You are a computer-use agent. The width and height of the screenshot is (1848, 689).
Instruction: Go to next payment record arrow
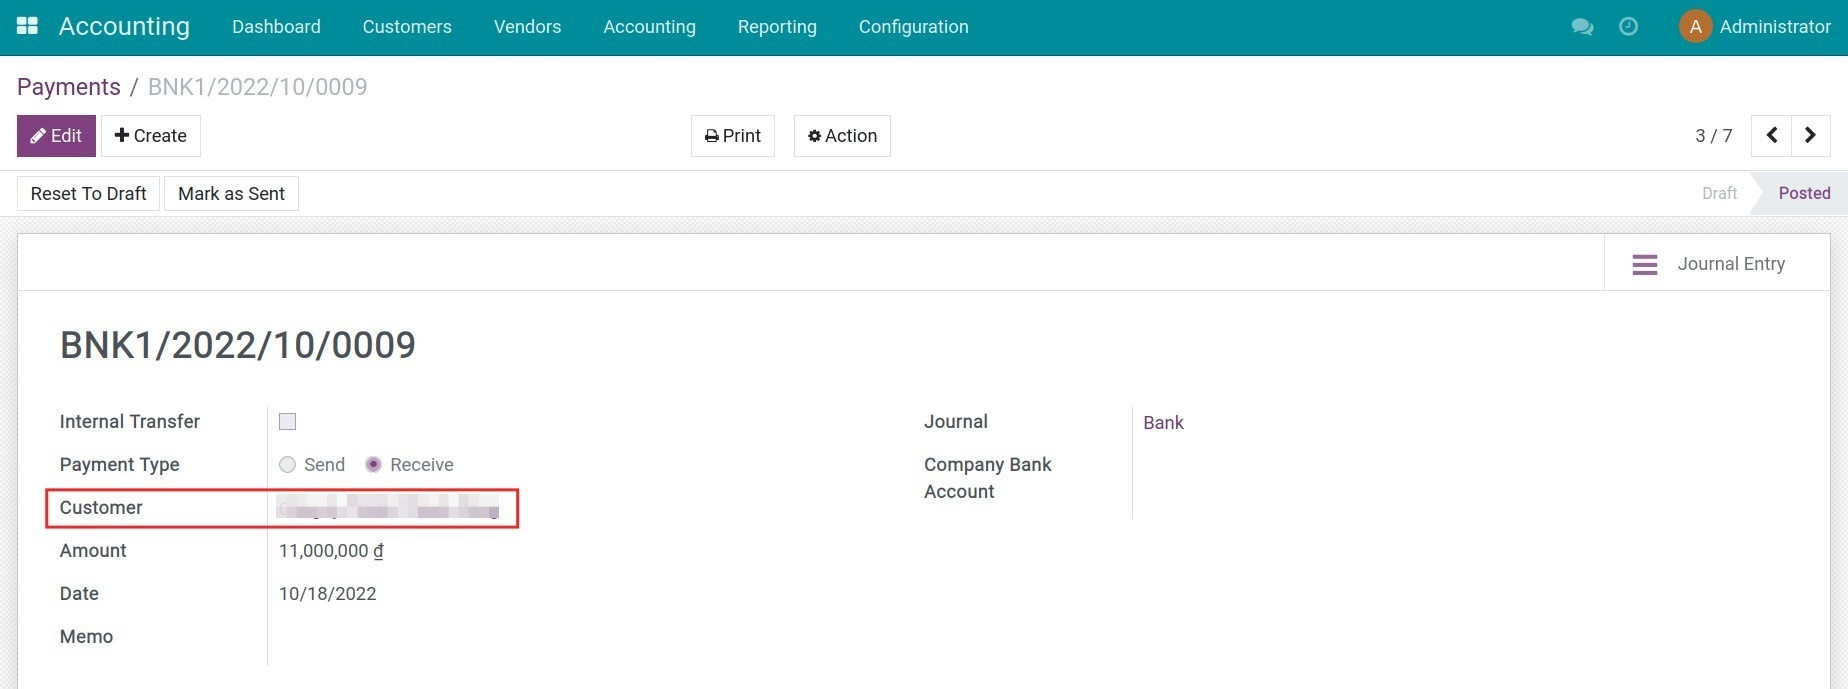tap(1810, 136)
